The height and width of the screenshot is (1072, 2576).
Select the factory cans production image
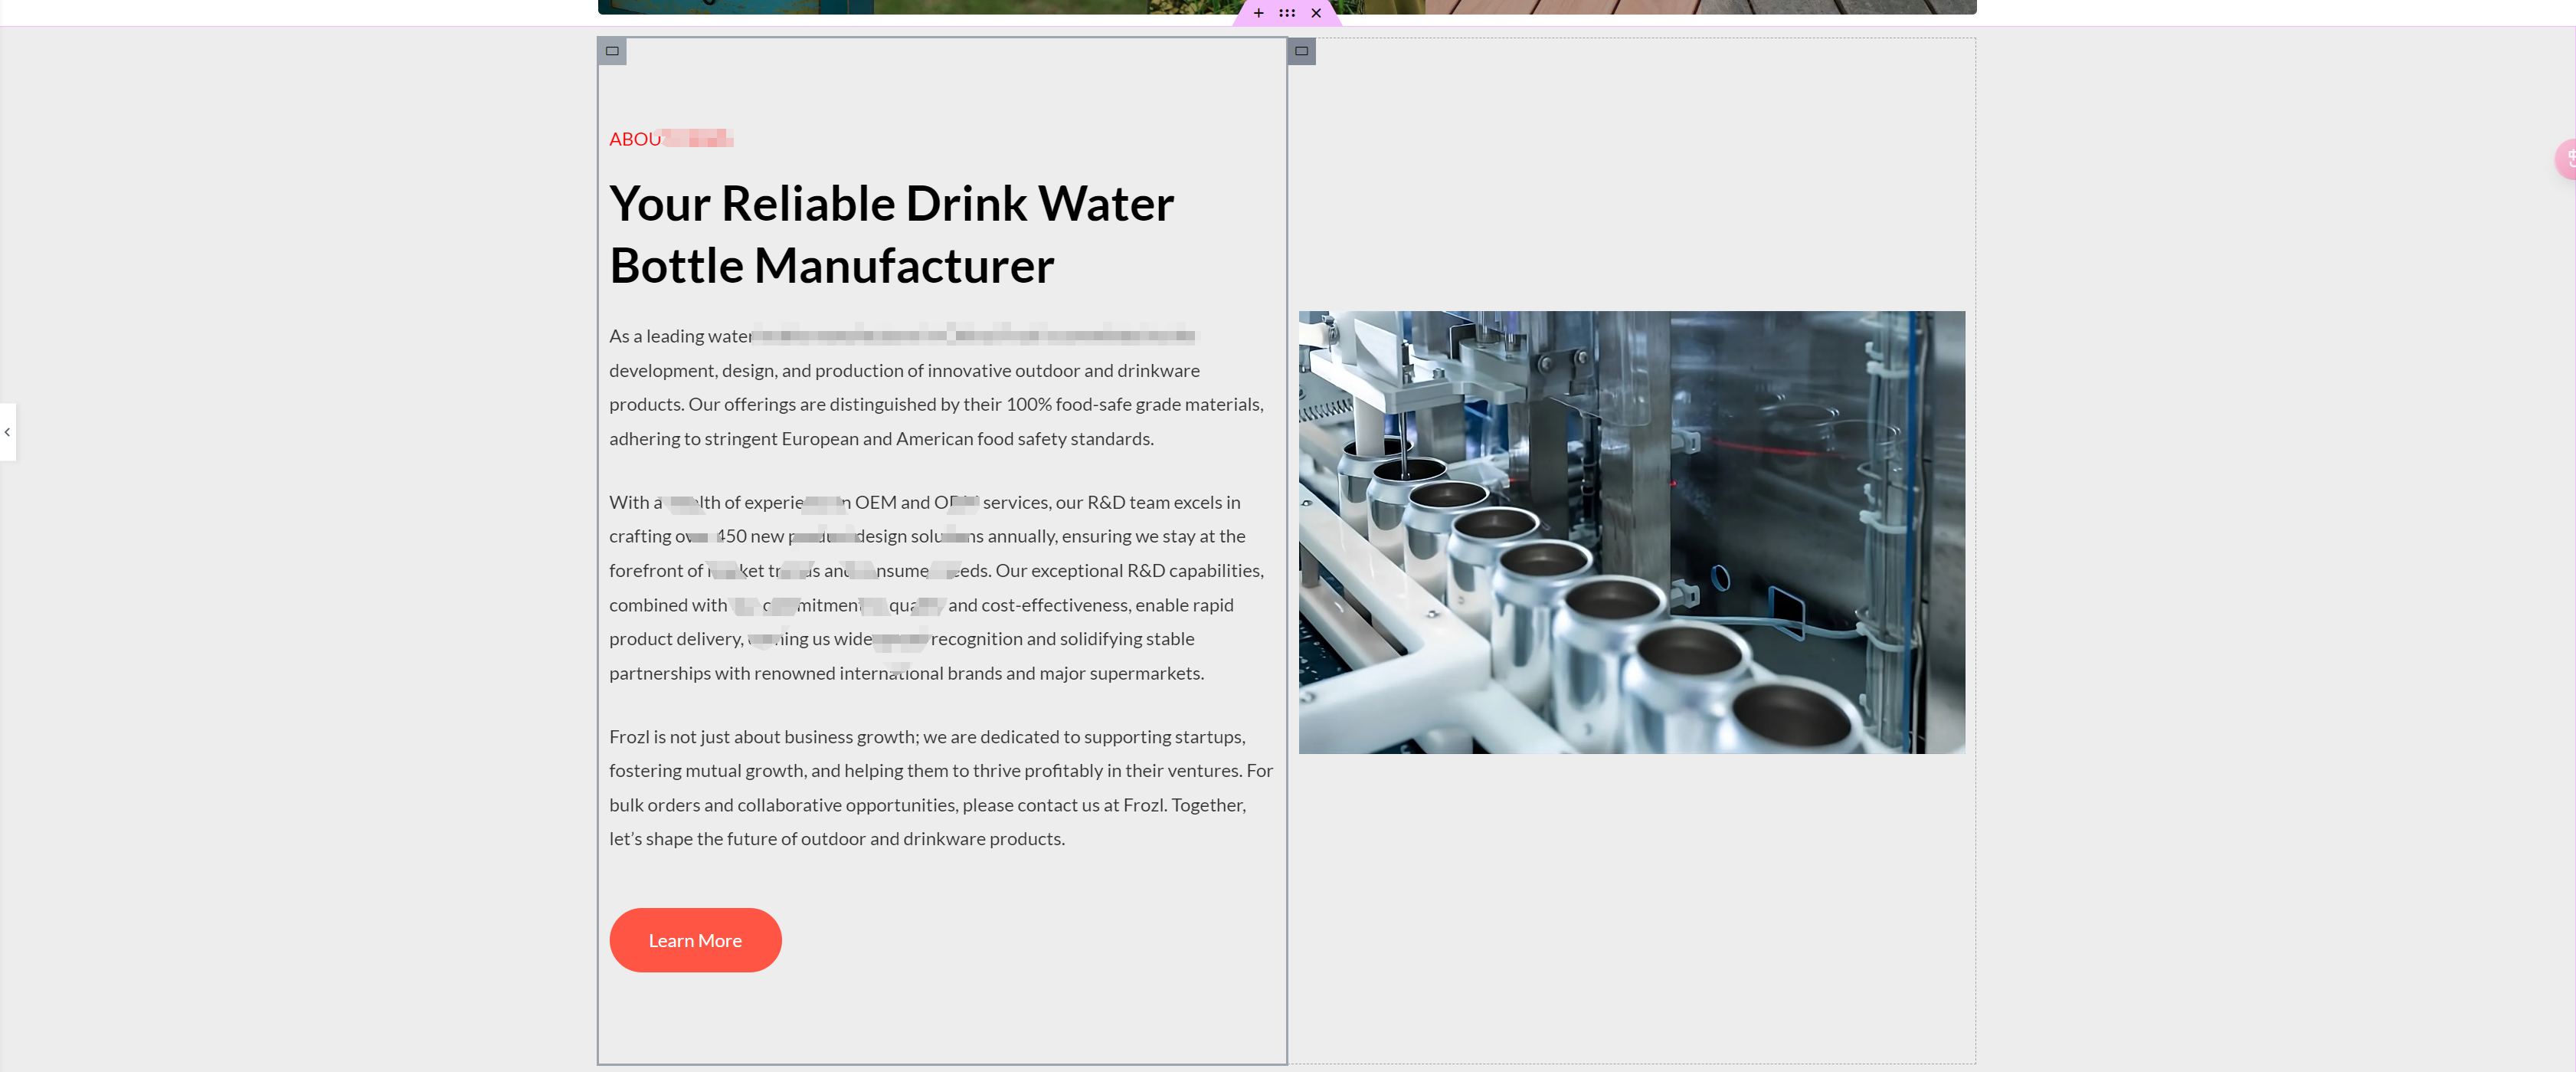1631,532
